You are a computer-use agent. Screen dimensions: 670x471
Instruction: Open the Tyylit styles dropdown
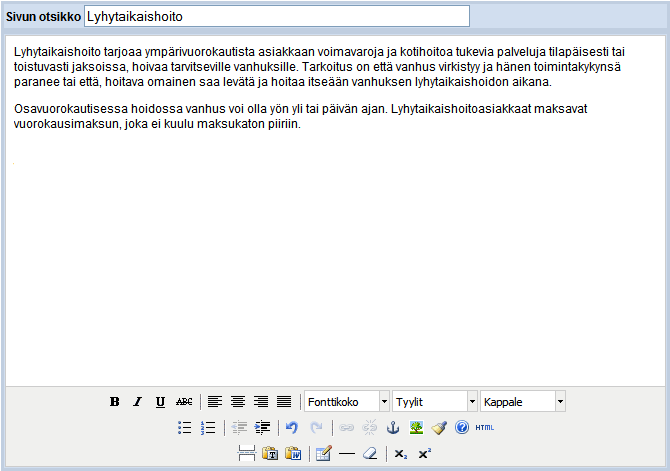tap(435, 402)
